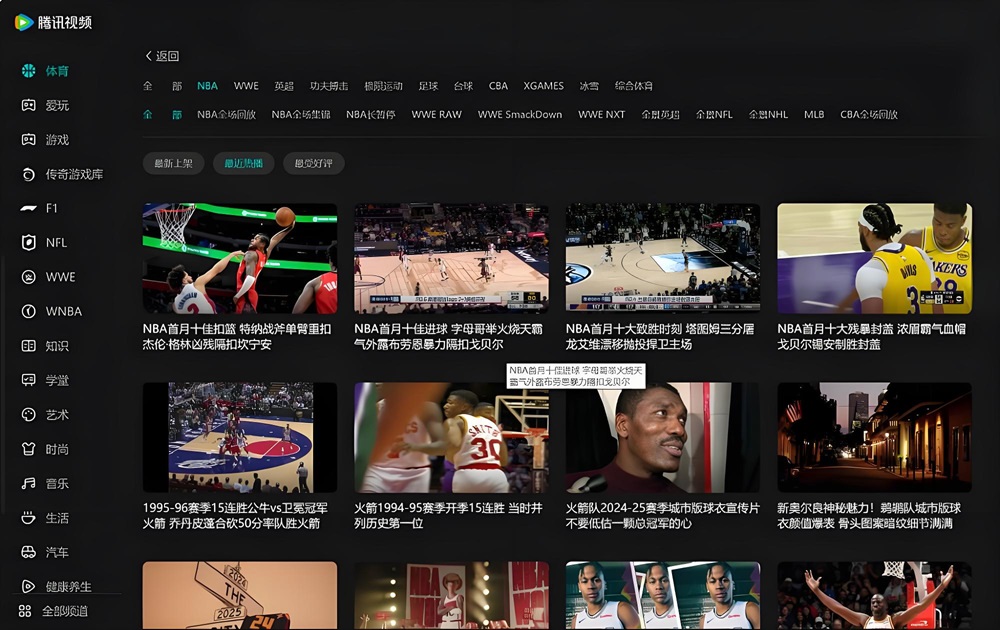Image resolution: width=1000 pixels, height=630 pixels.
Task: Open the NFL shield icon in sidebar
Action: point(29,242)
